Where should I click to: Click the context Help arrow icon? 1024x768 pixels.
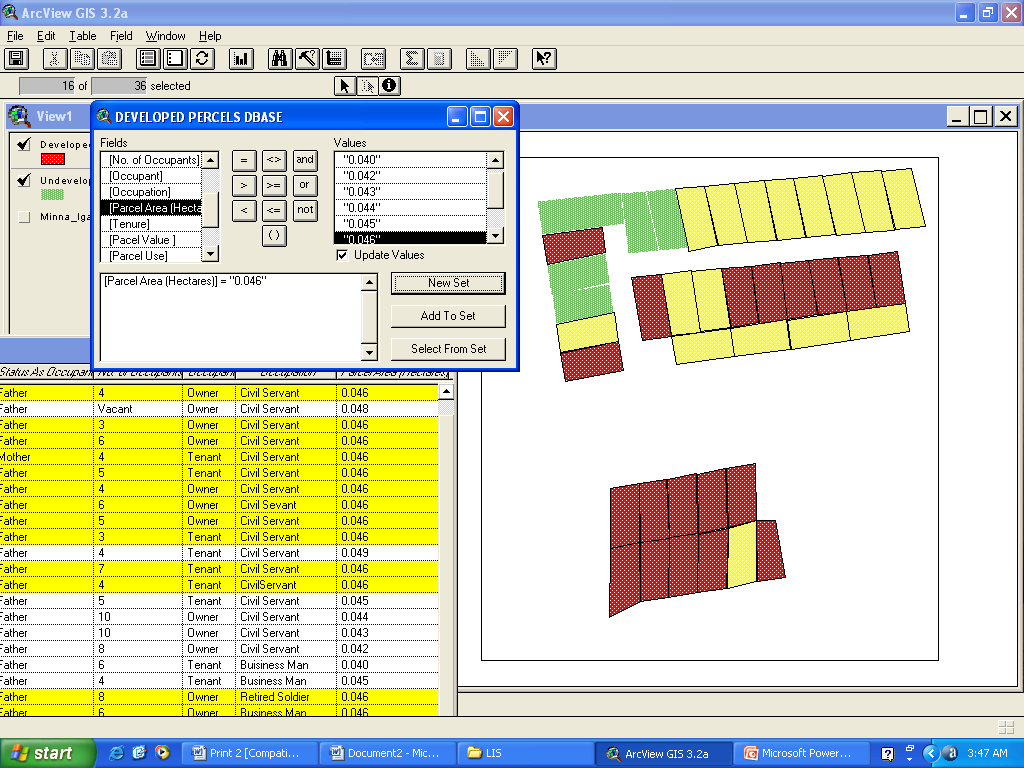(543, 58)
